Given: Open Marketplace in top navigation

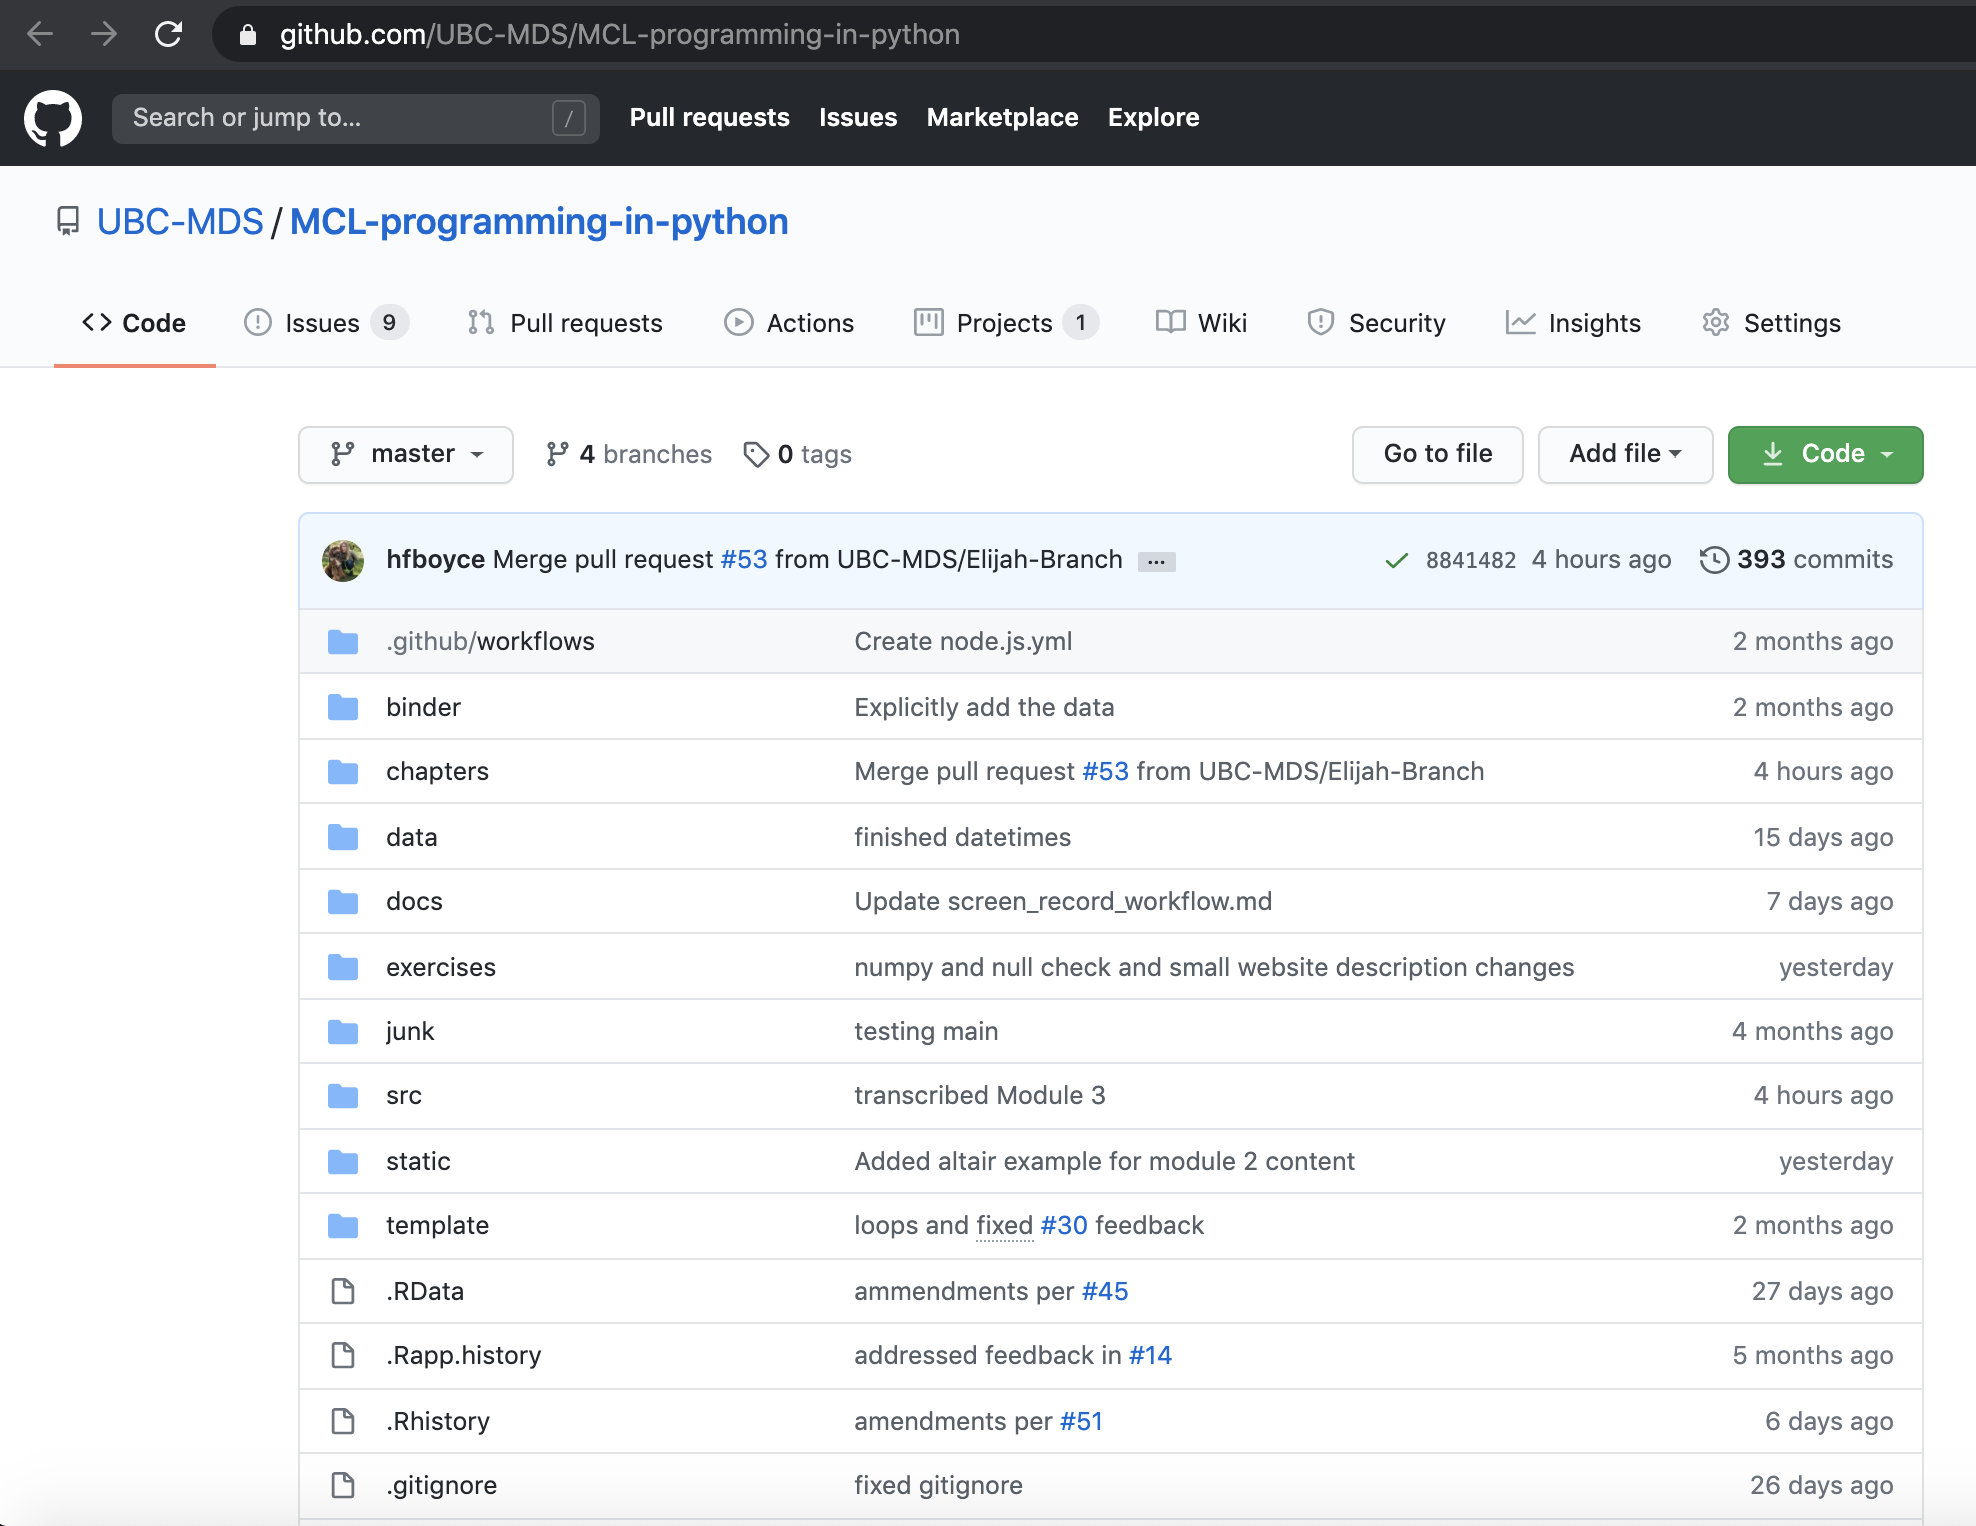Looking at the screenshot, I should click(x=1002, y=118).
